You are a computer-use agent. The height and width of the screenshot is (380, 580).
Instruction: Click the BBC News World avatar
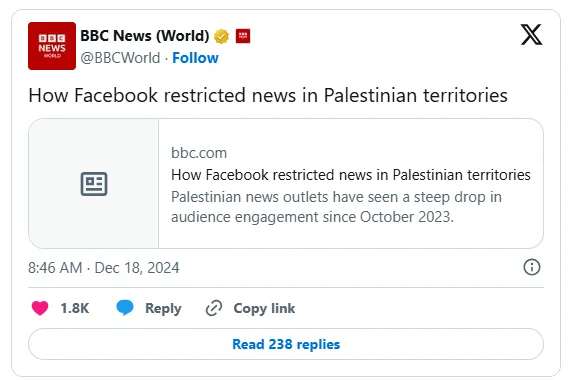coord(52,46)
